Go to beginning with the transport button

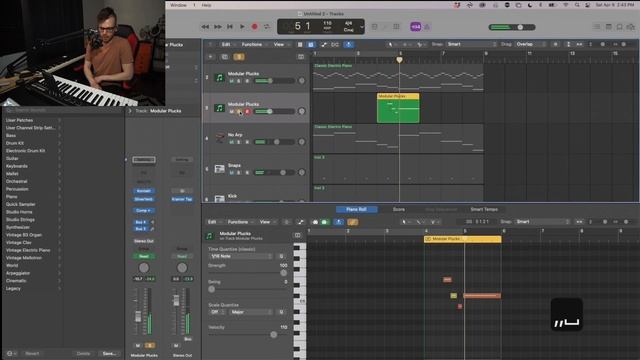[x=230, y=27]
